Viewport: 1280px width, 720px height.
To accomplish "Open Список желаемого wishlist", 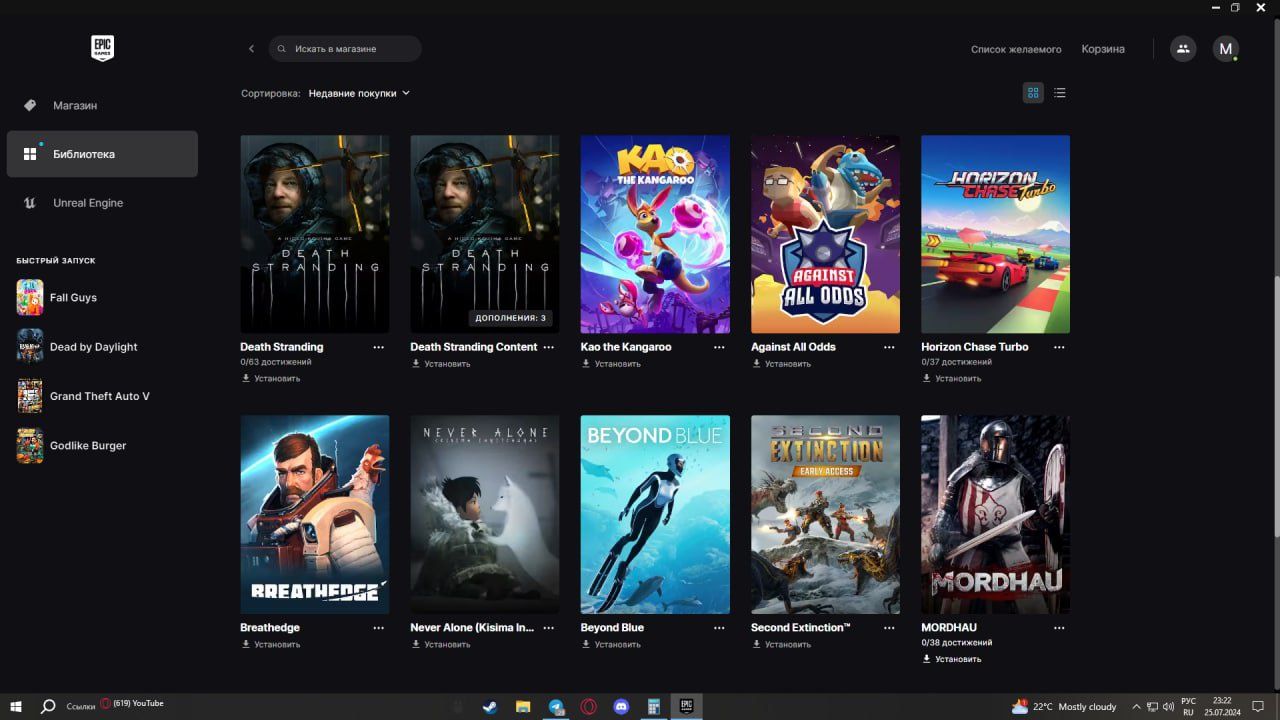I will [1016, 49].
